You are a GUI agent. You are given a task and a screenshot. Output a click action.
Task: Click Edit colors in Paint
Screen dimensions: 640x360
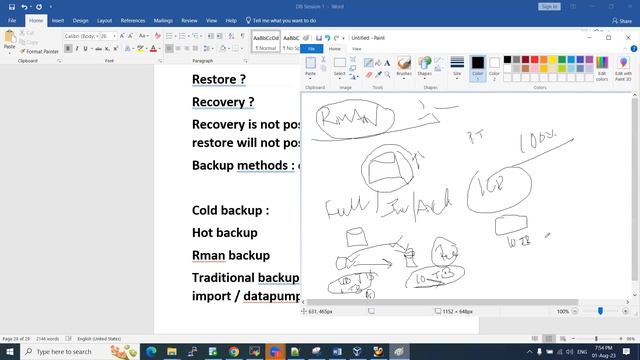(602, 68)
